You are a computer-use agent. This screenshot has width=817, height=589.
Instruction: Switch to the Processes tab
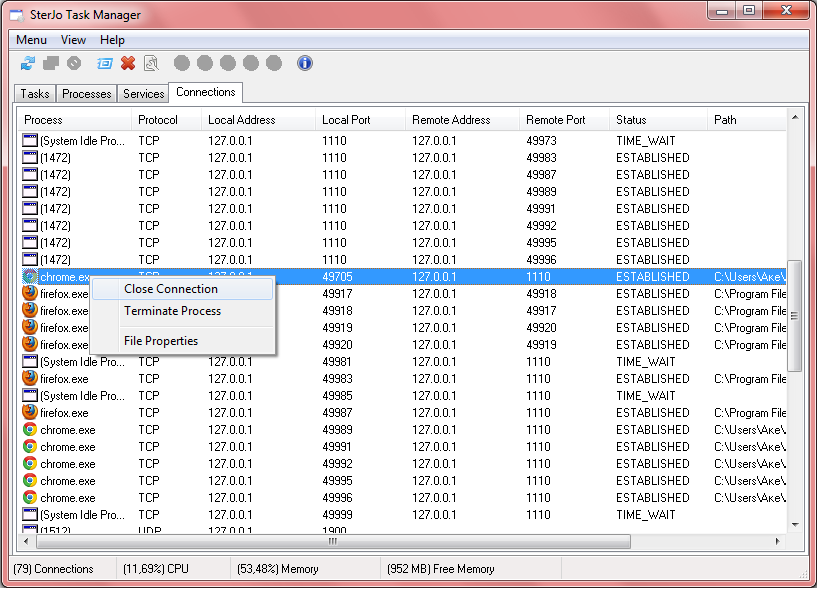click(86, 94)
